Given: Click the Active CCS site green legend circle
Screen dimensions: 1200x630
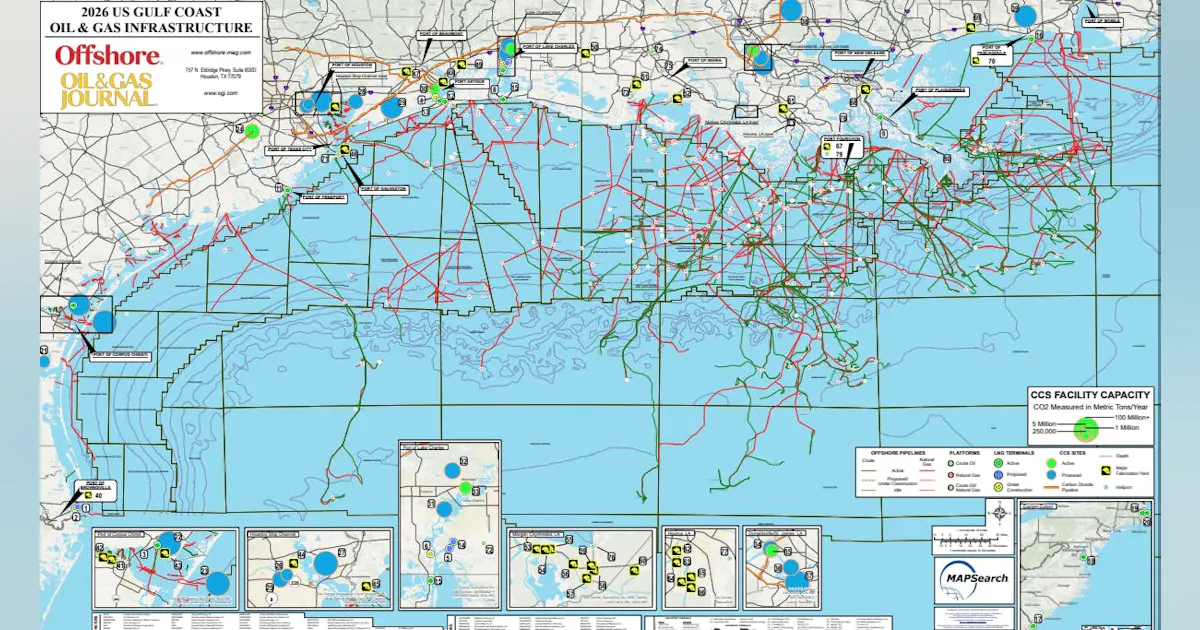Looking at the screenshot, I should click(x=1049, y=463).
